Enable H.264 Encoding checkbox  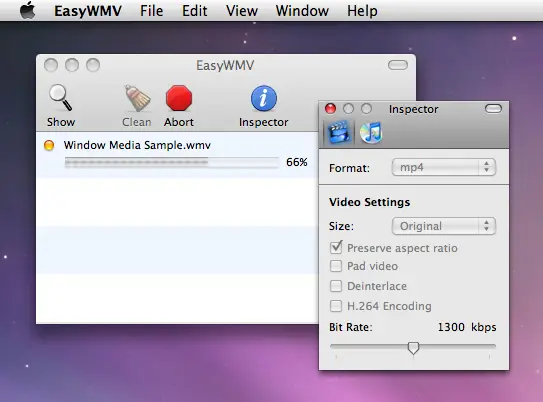pos(336,306)
